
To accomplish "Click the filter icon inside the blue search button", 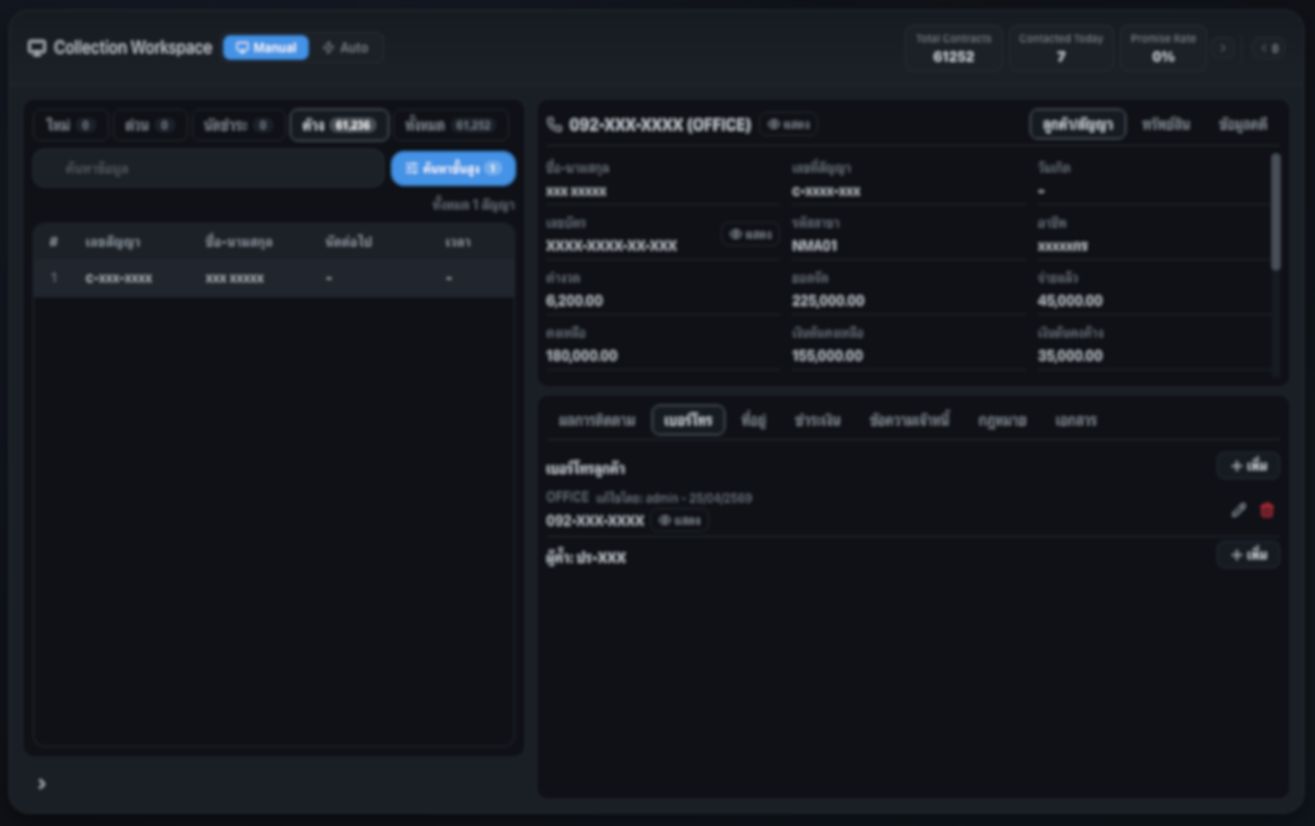I will pyautogui.click(x=410, y=168).
